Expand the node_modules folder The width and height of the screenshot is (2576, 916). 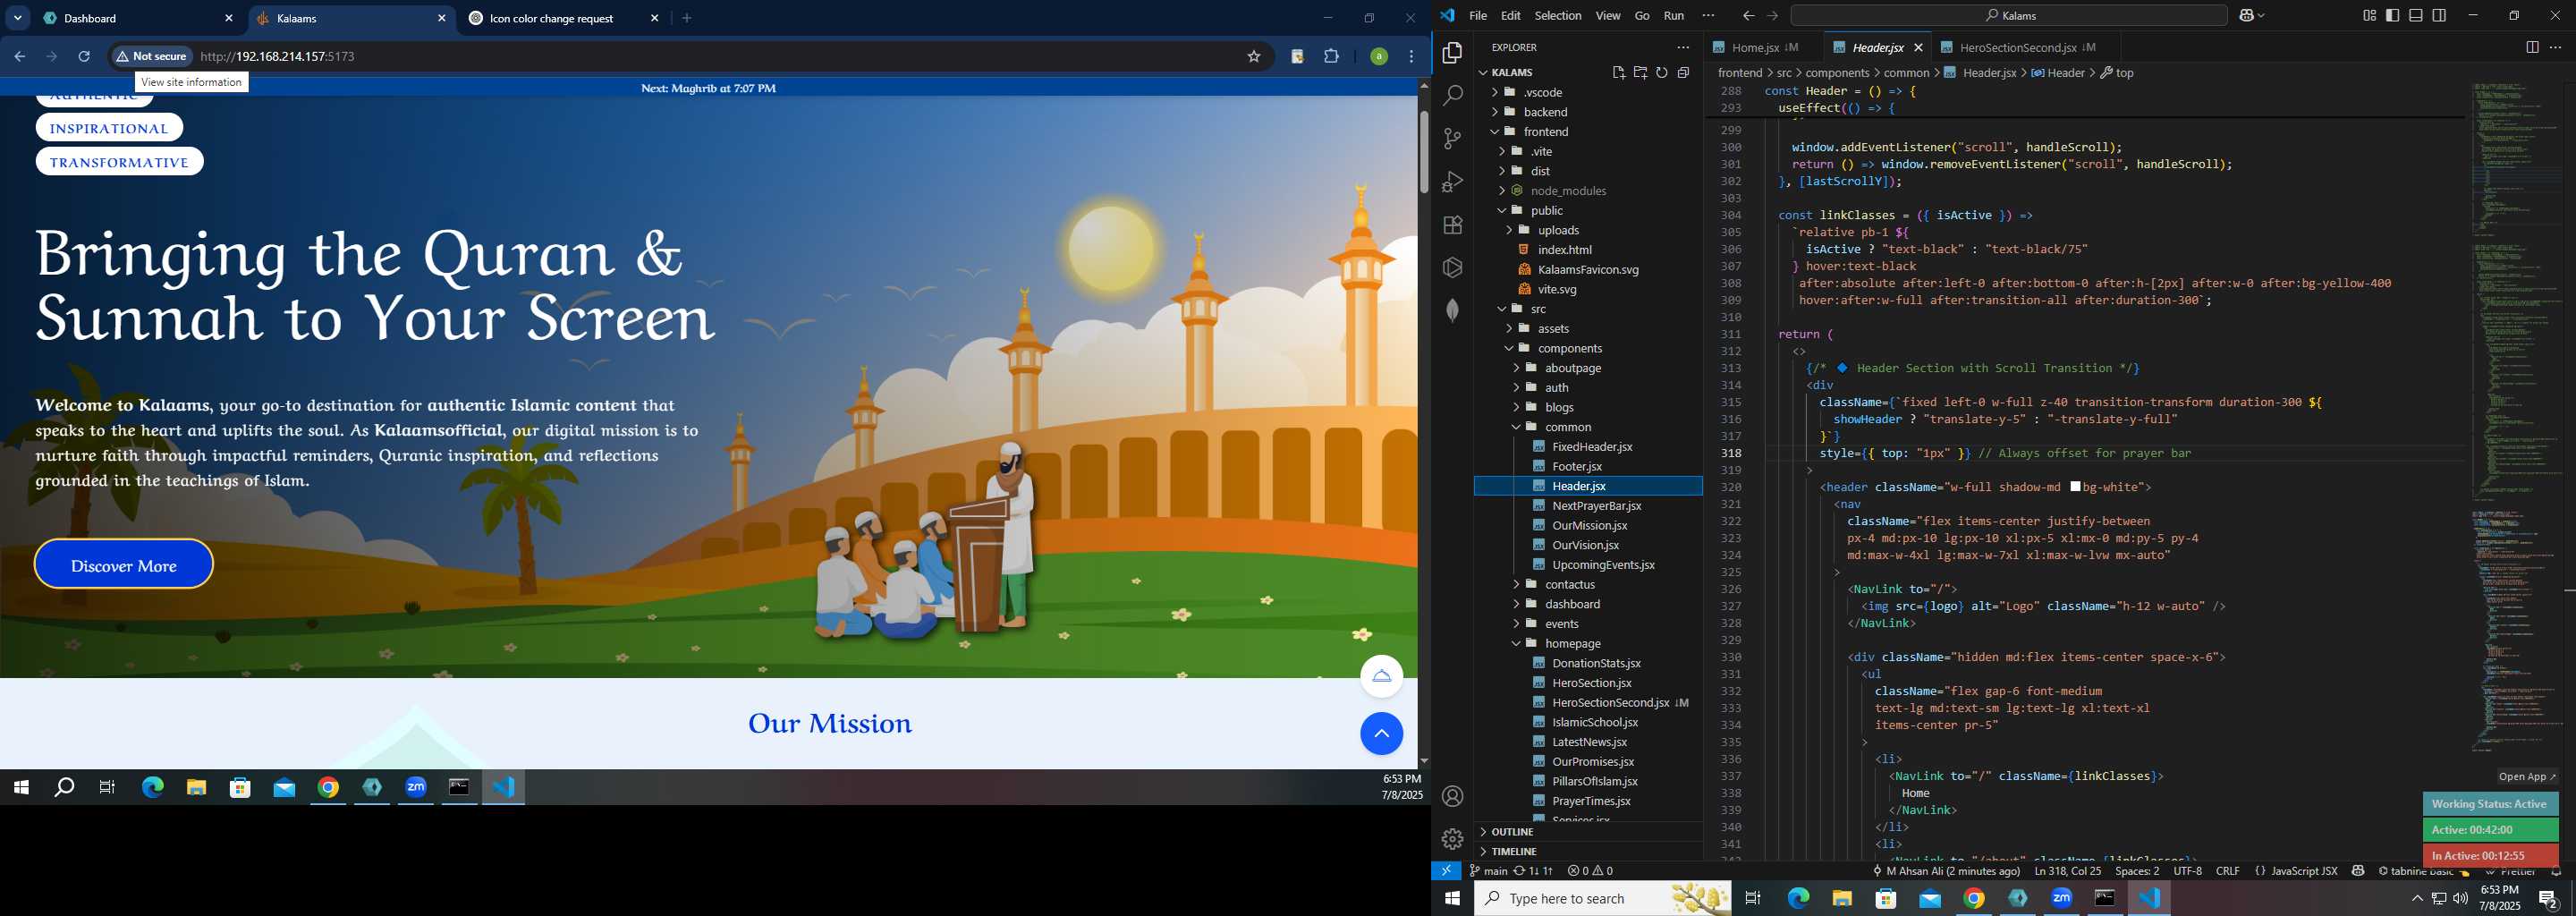[1588, 191]
